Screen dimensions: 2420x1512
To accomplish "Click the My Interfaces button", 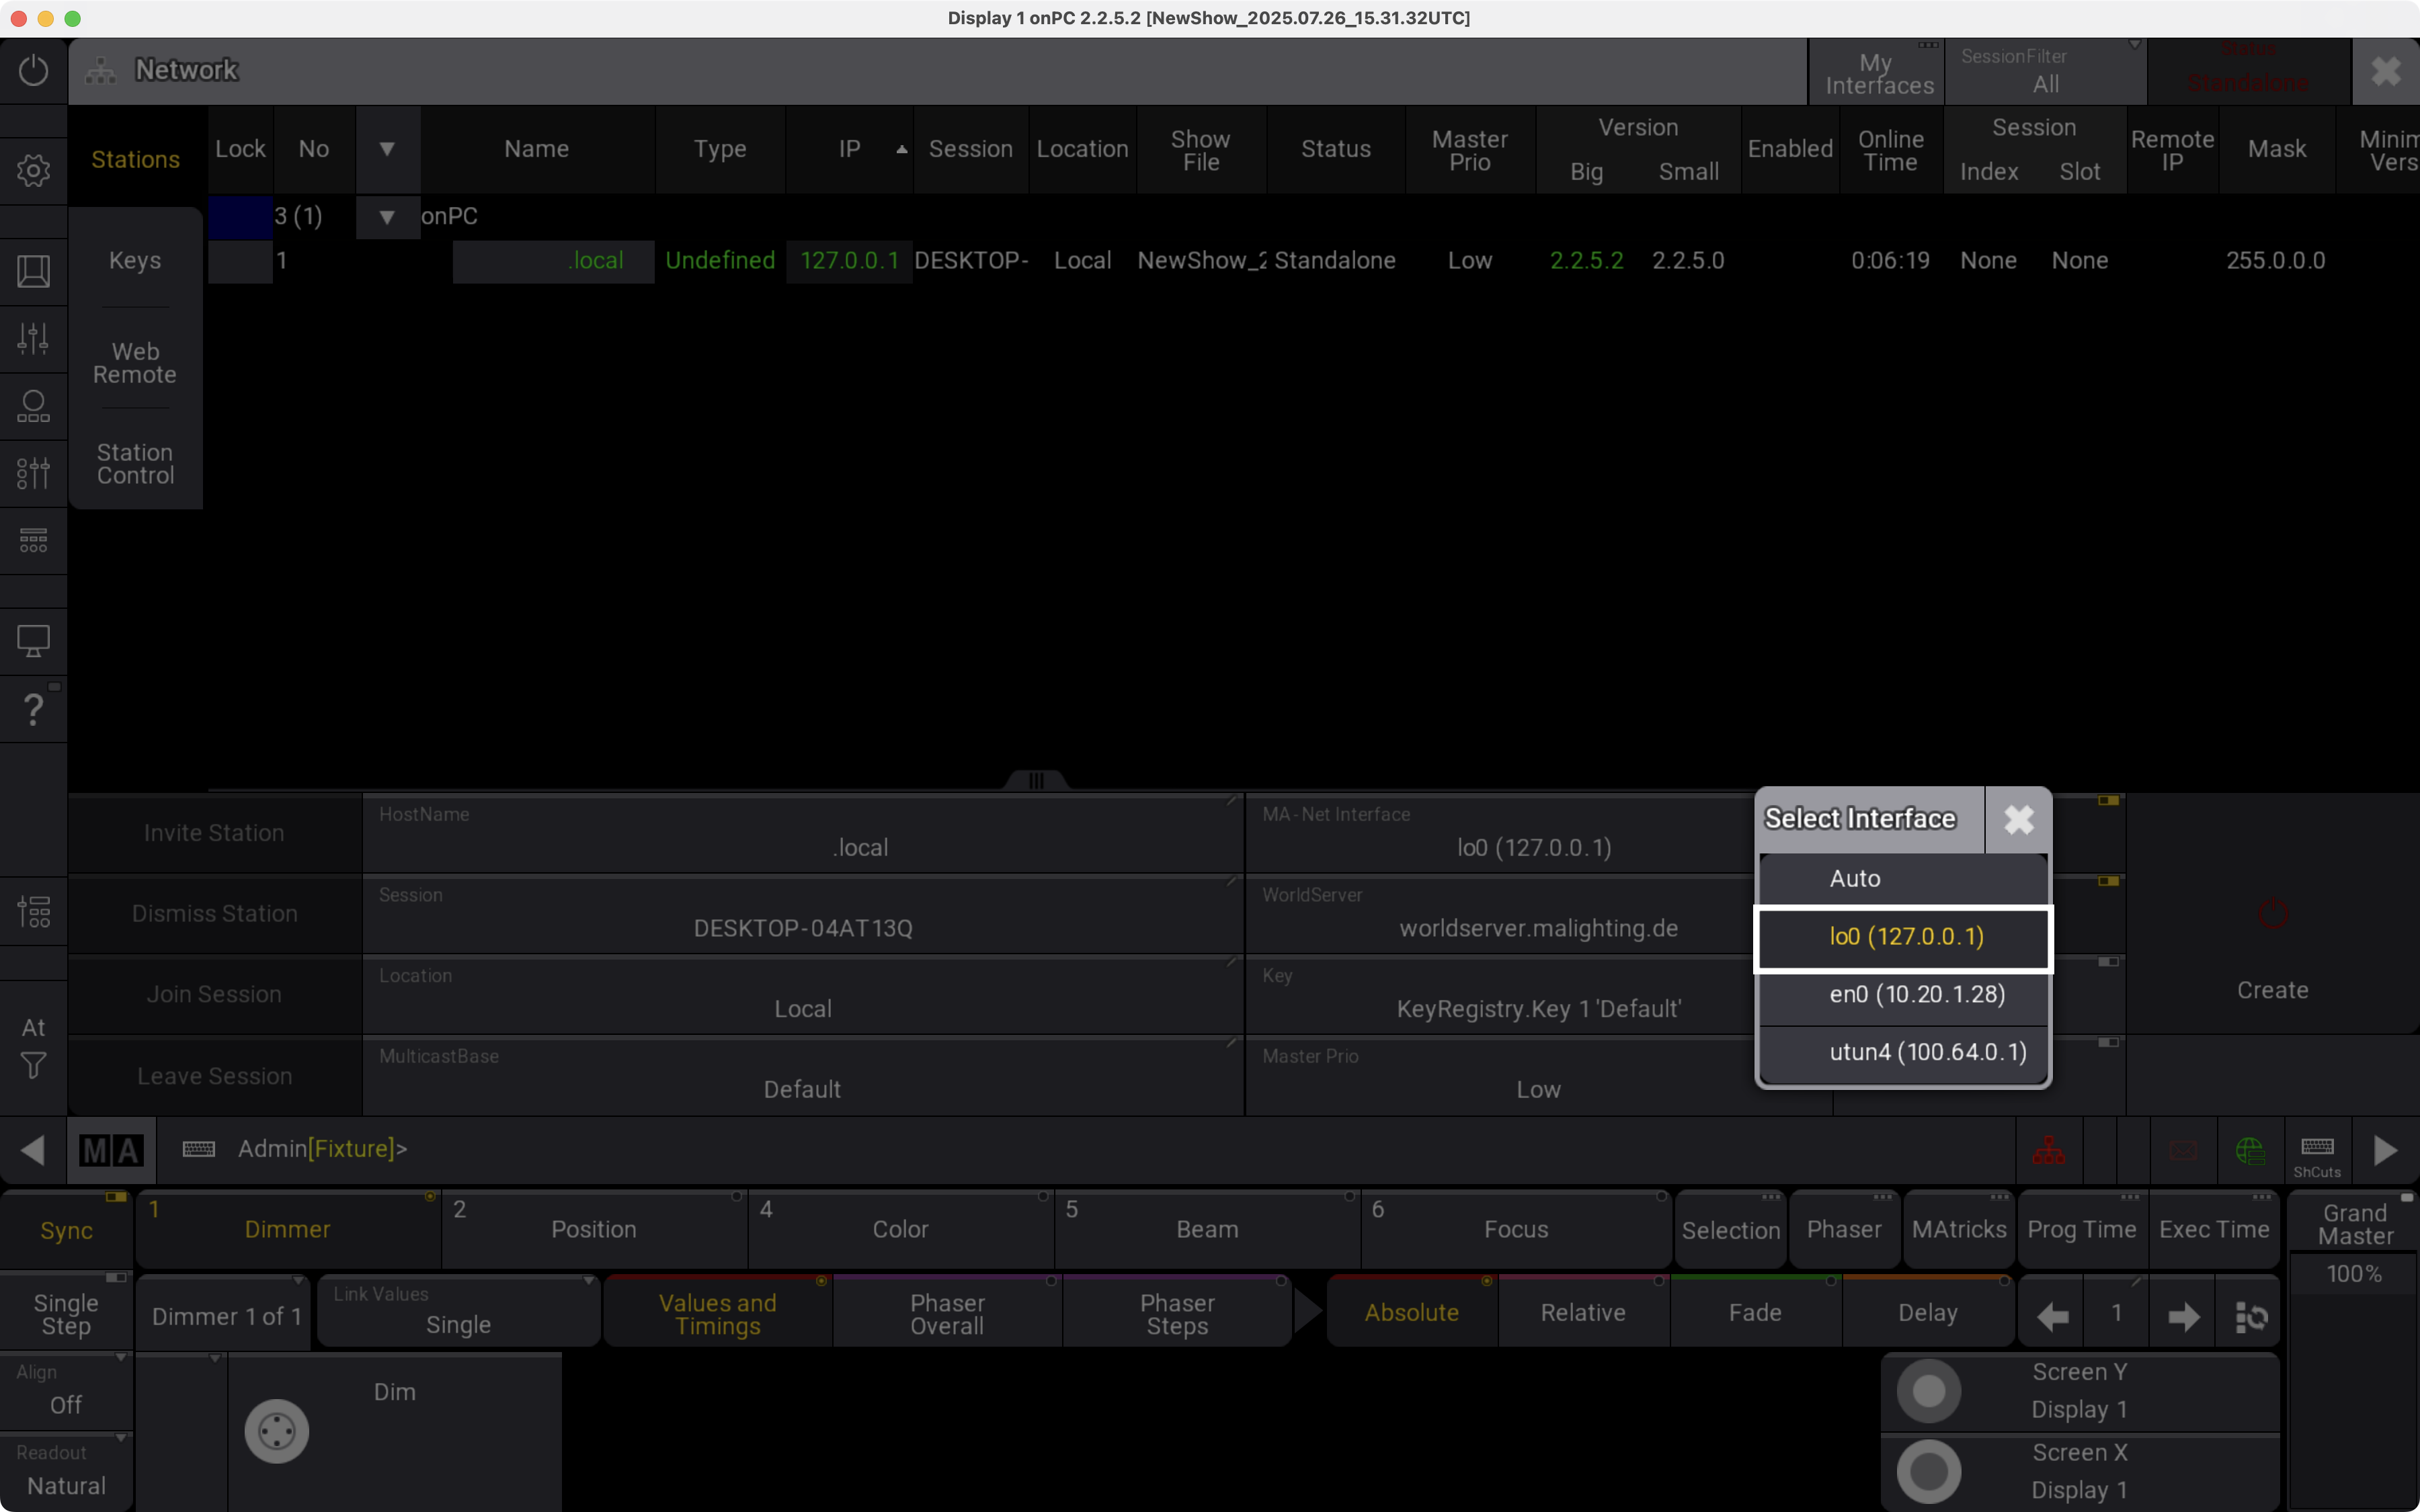I will 1878,73.
